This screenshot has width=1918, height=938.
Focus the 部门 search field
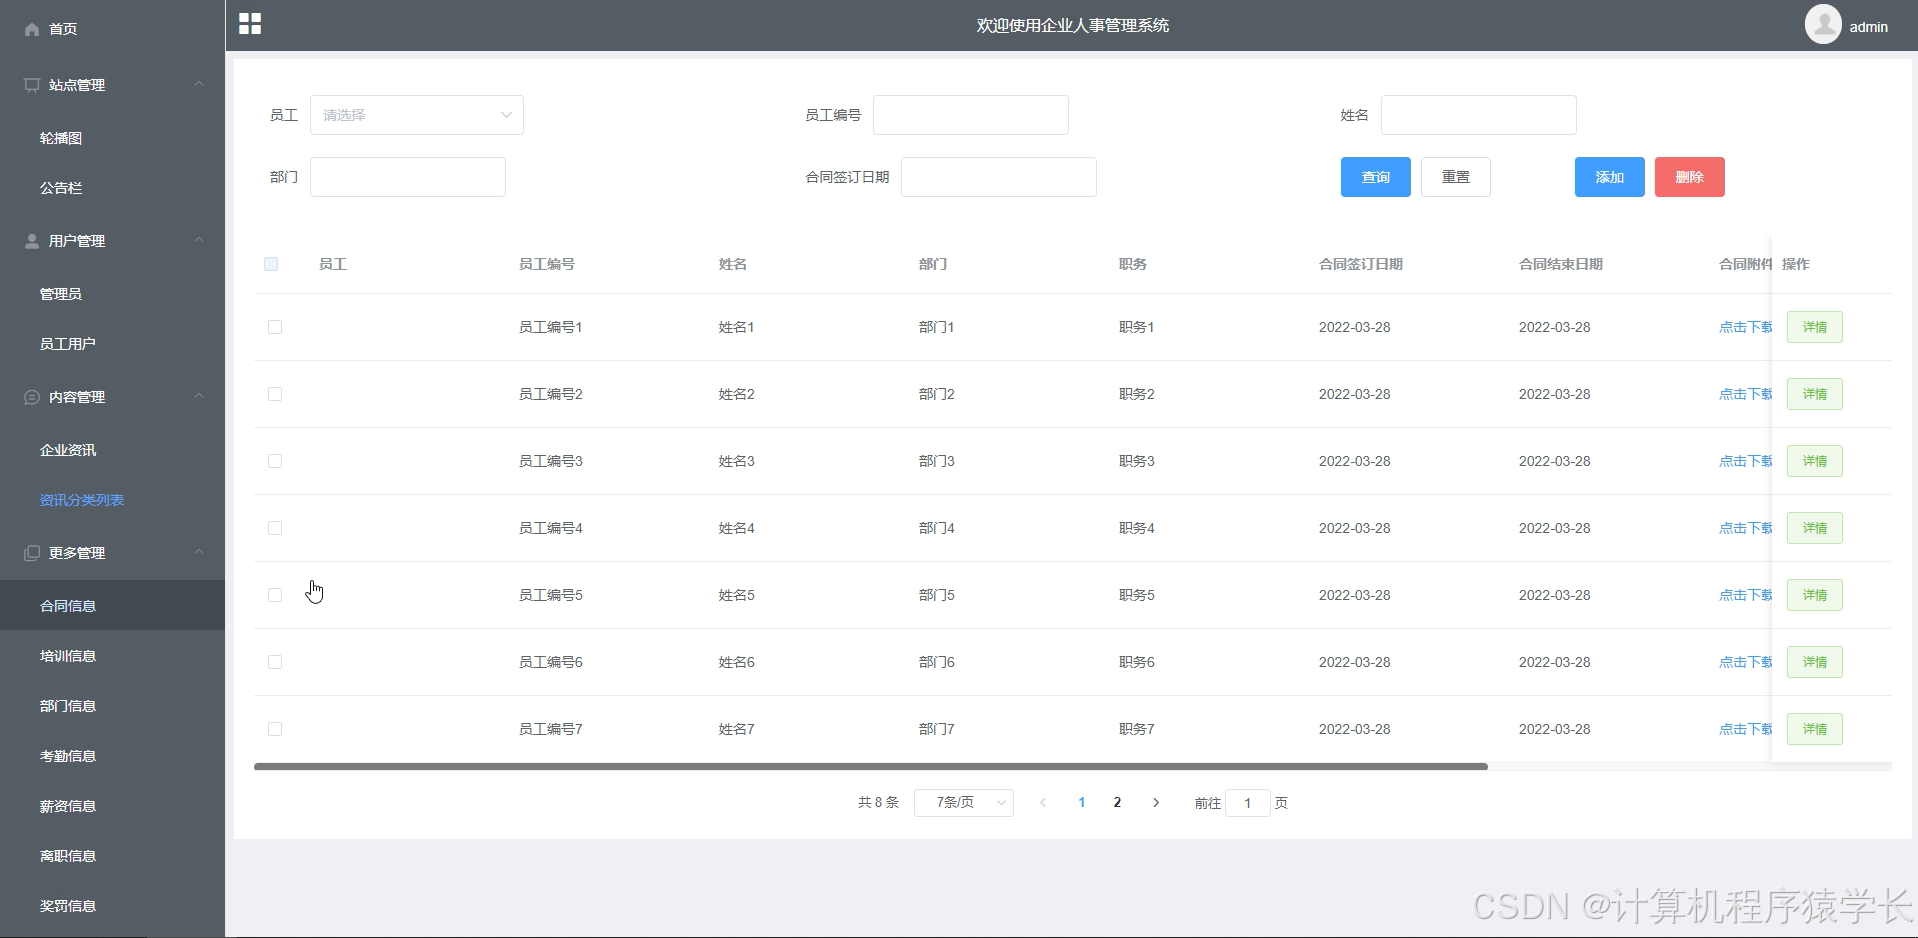[x=407, y=177]
